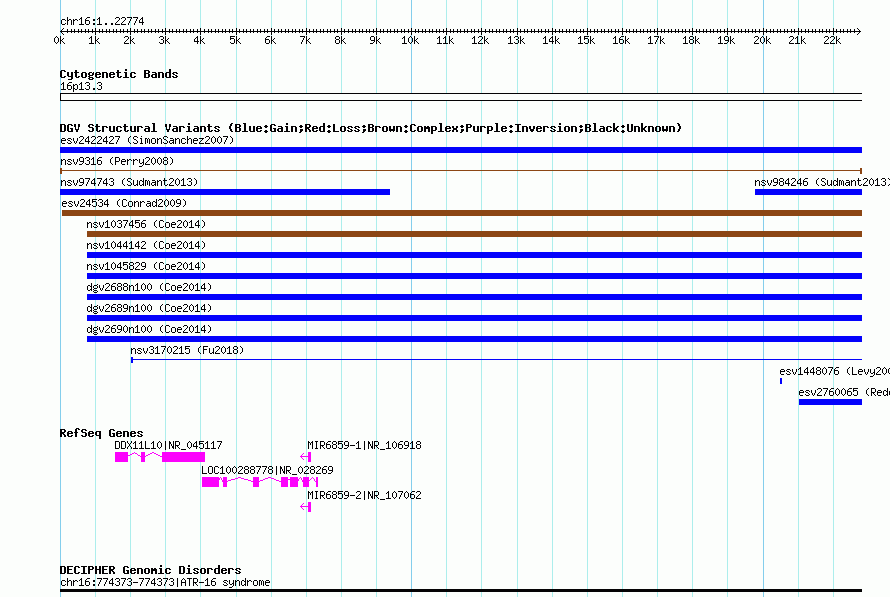Click the nsv984246 blue gain bar
Viewport: 890px width, 597px height.
pyautogui.click(x=808, y=192)
